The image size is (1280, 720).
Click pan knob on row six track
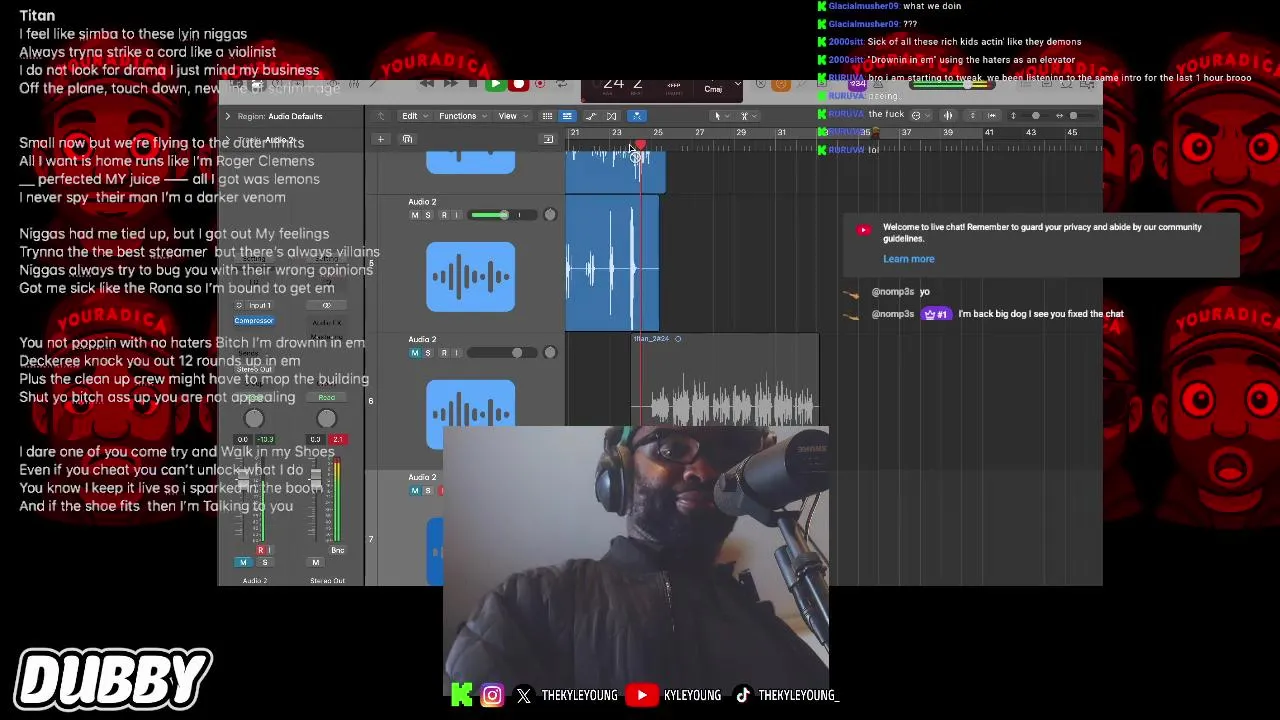pyautogui.click(x=550, y=353)
